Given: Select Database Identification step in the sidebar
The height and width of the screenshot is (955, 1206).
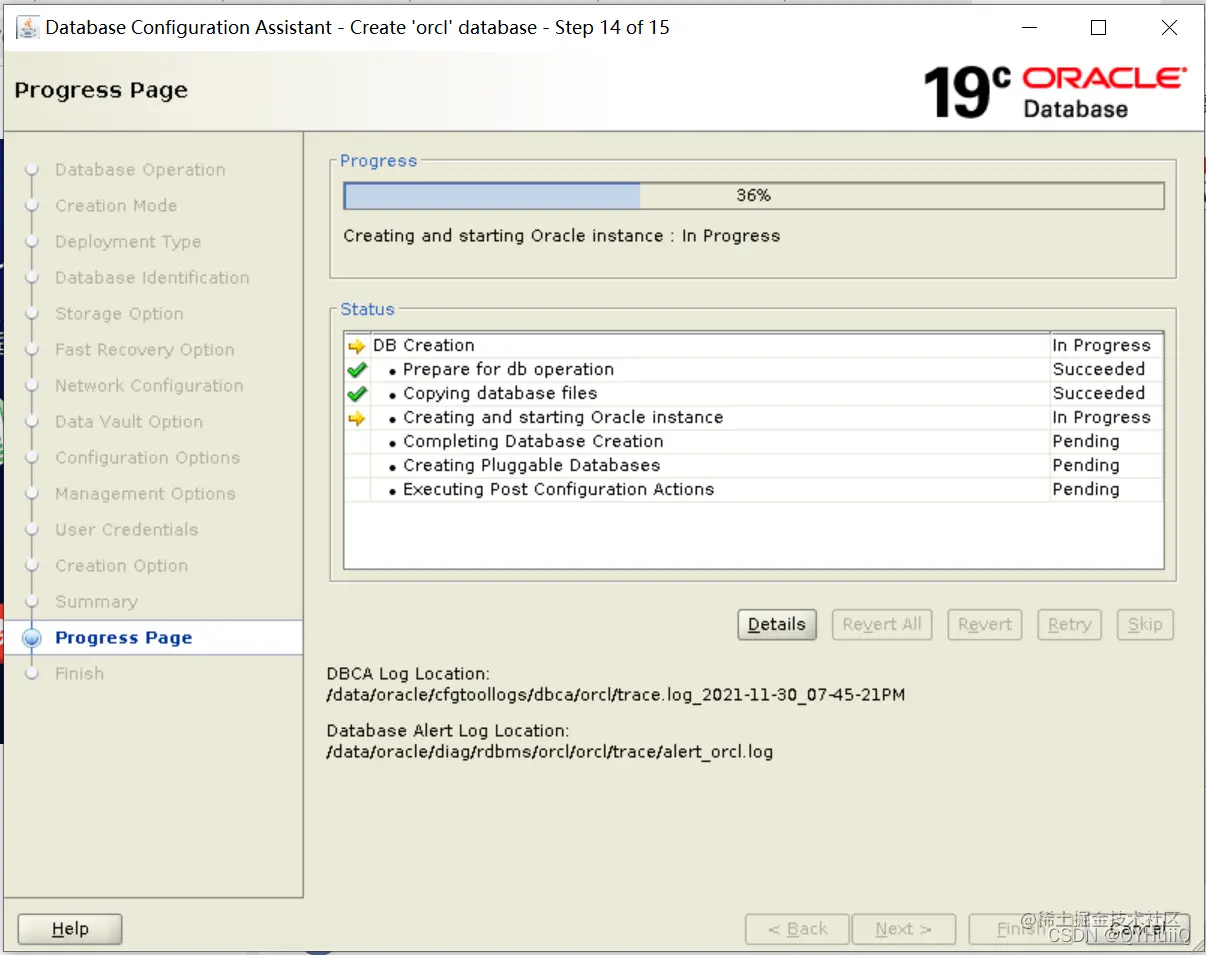Looking at the screenshot, I should coord(152,278).
